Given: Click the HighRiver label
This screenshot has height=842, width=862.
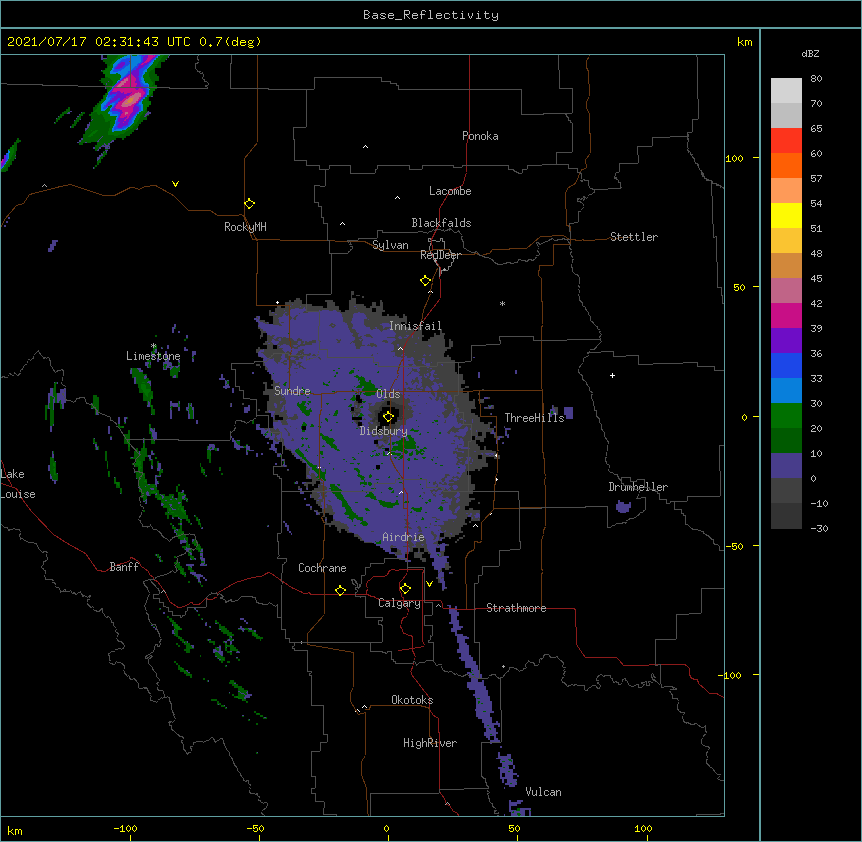Looking at the screenshot, I should pos(430,743).
